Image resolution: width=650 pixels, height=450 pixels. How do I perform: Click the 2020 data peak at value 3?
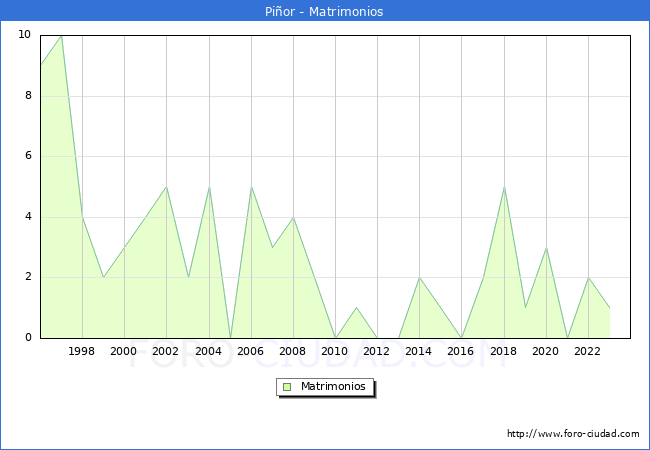(x=546, y=248)
